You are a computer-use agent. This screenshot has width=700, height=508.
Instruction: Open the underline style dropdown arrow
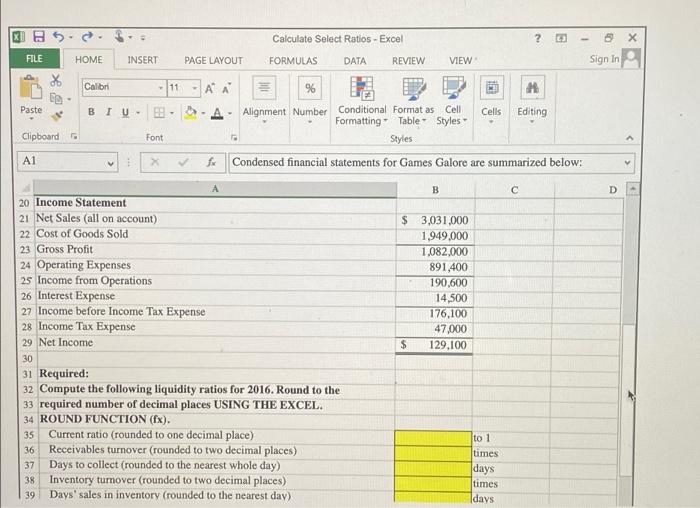(x=138, y=113)
